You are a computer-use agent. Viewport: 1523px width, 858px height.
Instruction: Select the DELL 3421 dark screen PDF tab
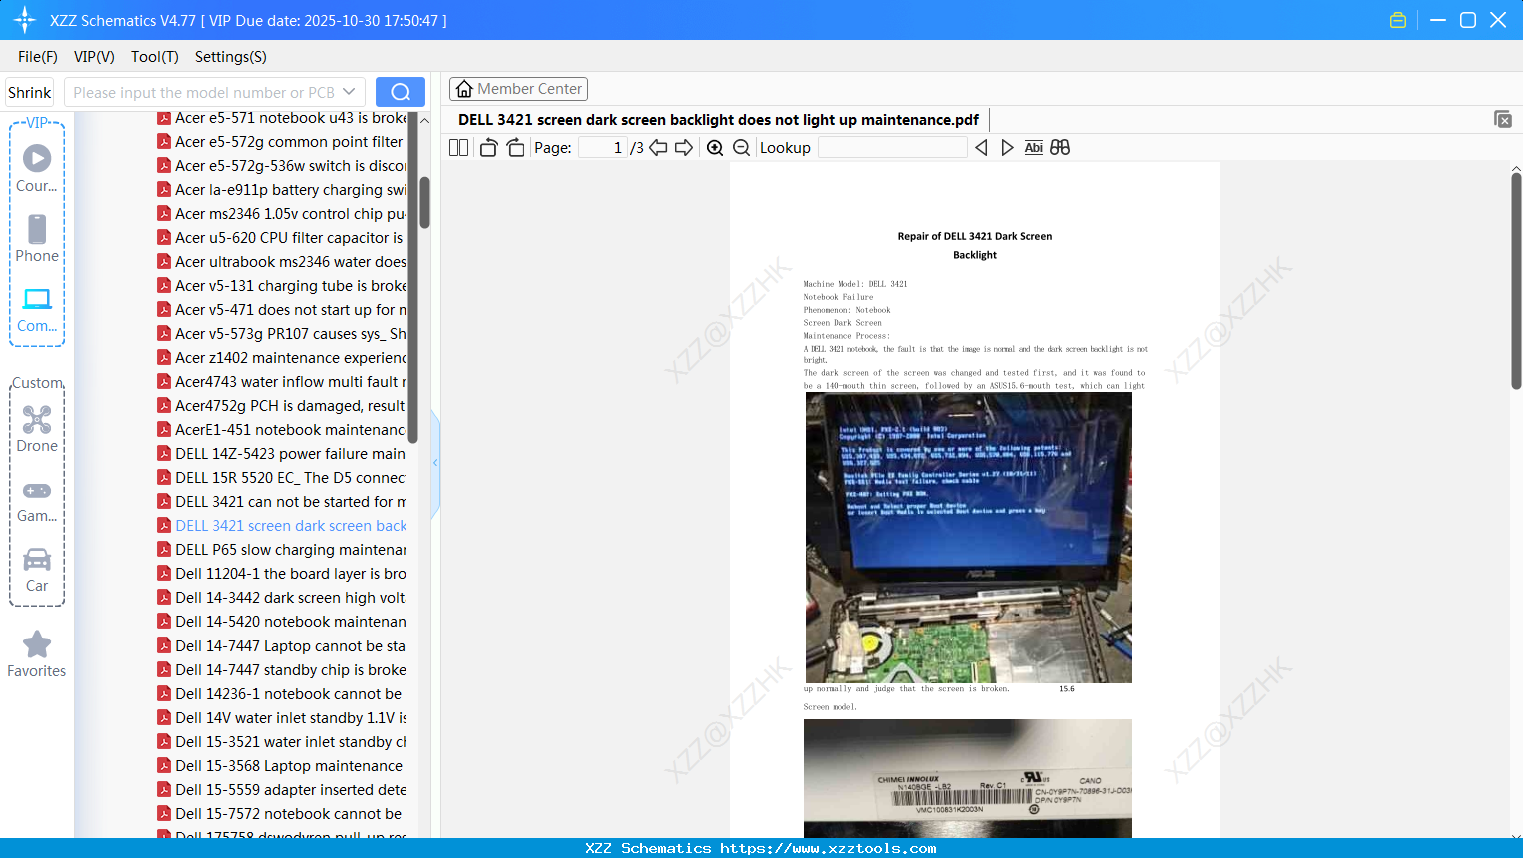pos(718,120)
